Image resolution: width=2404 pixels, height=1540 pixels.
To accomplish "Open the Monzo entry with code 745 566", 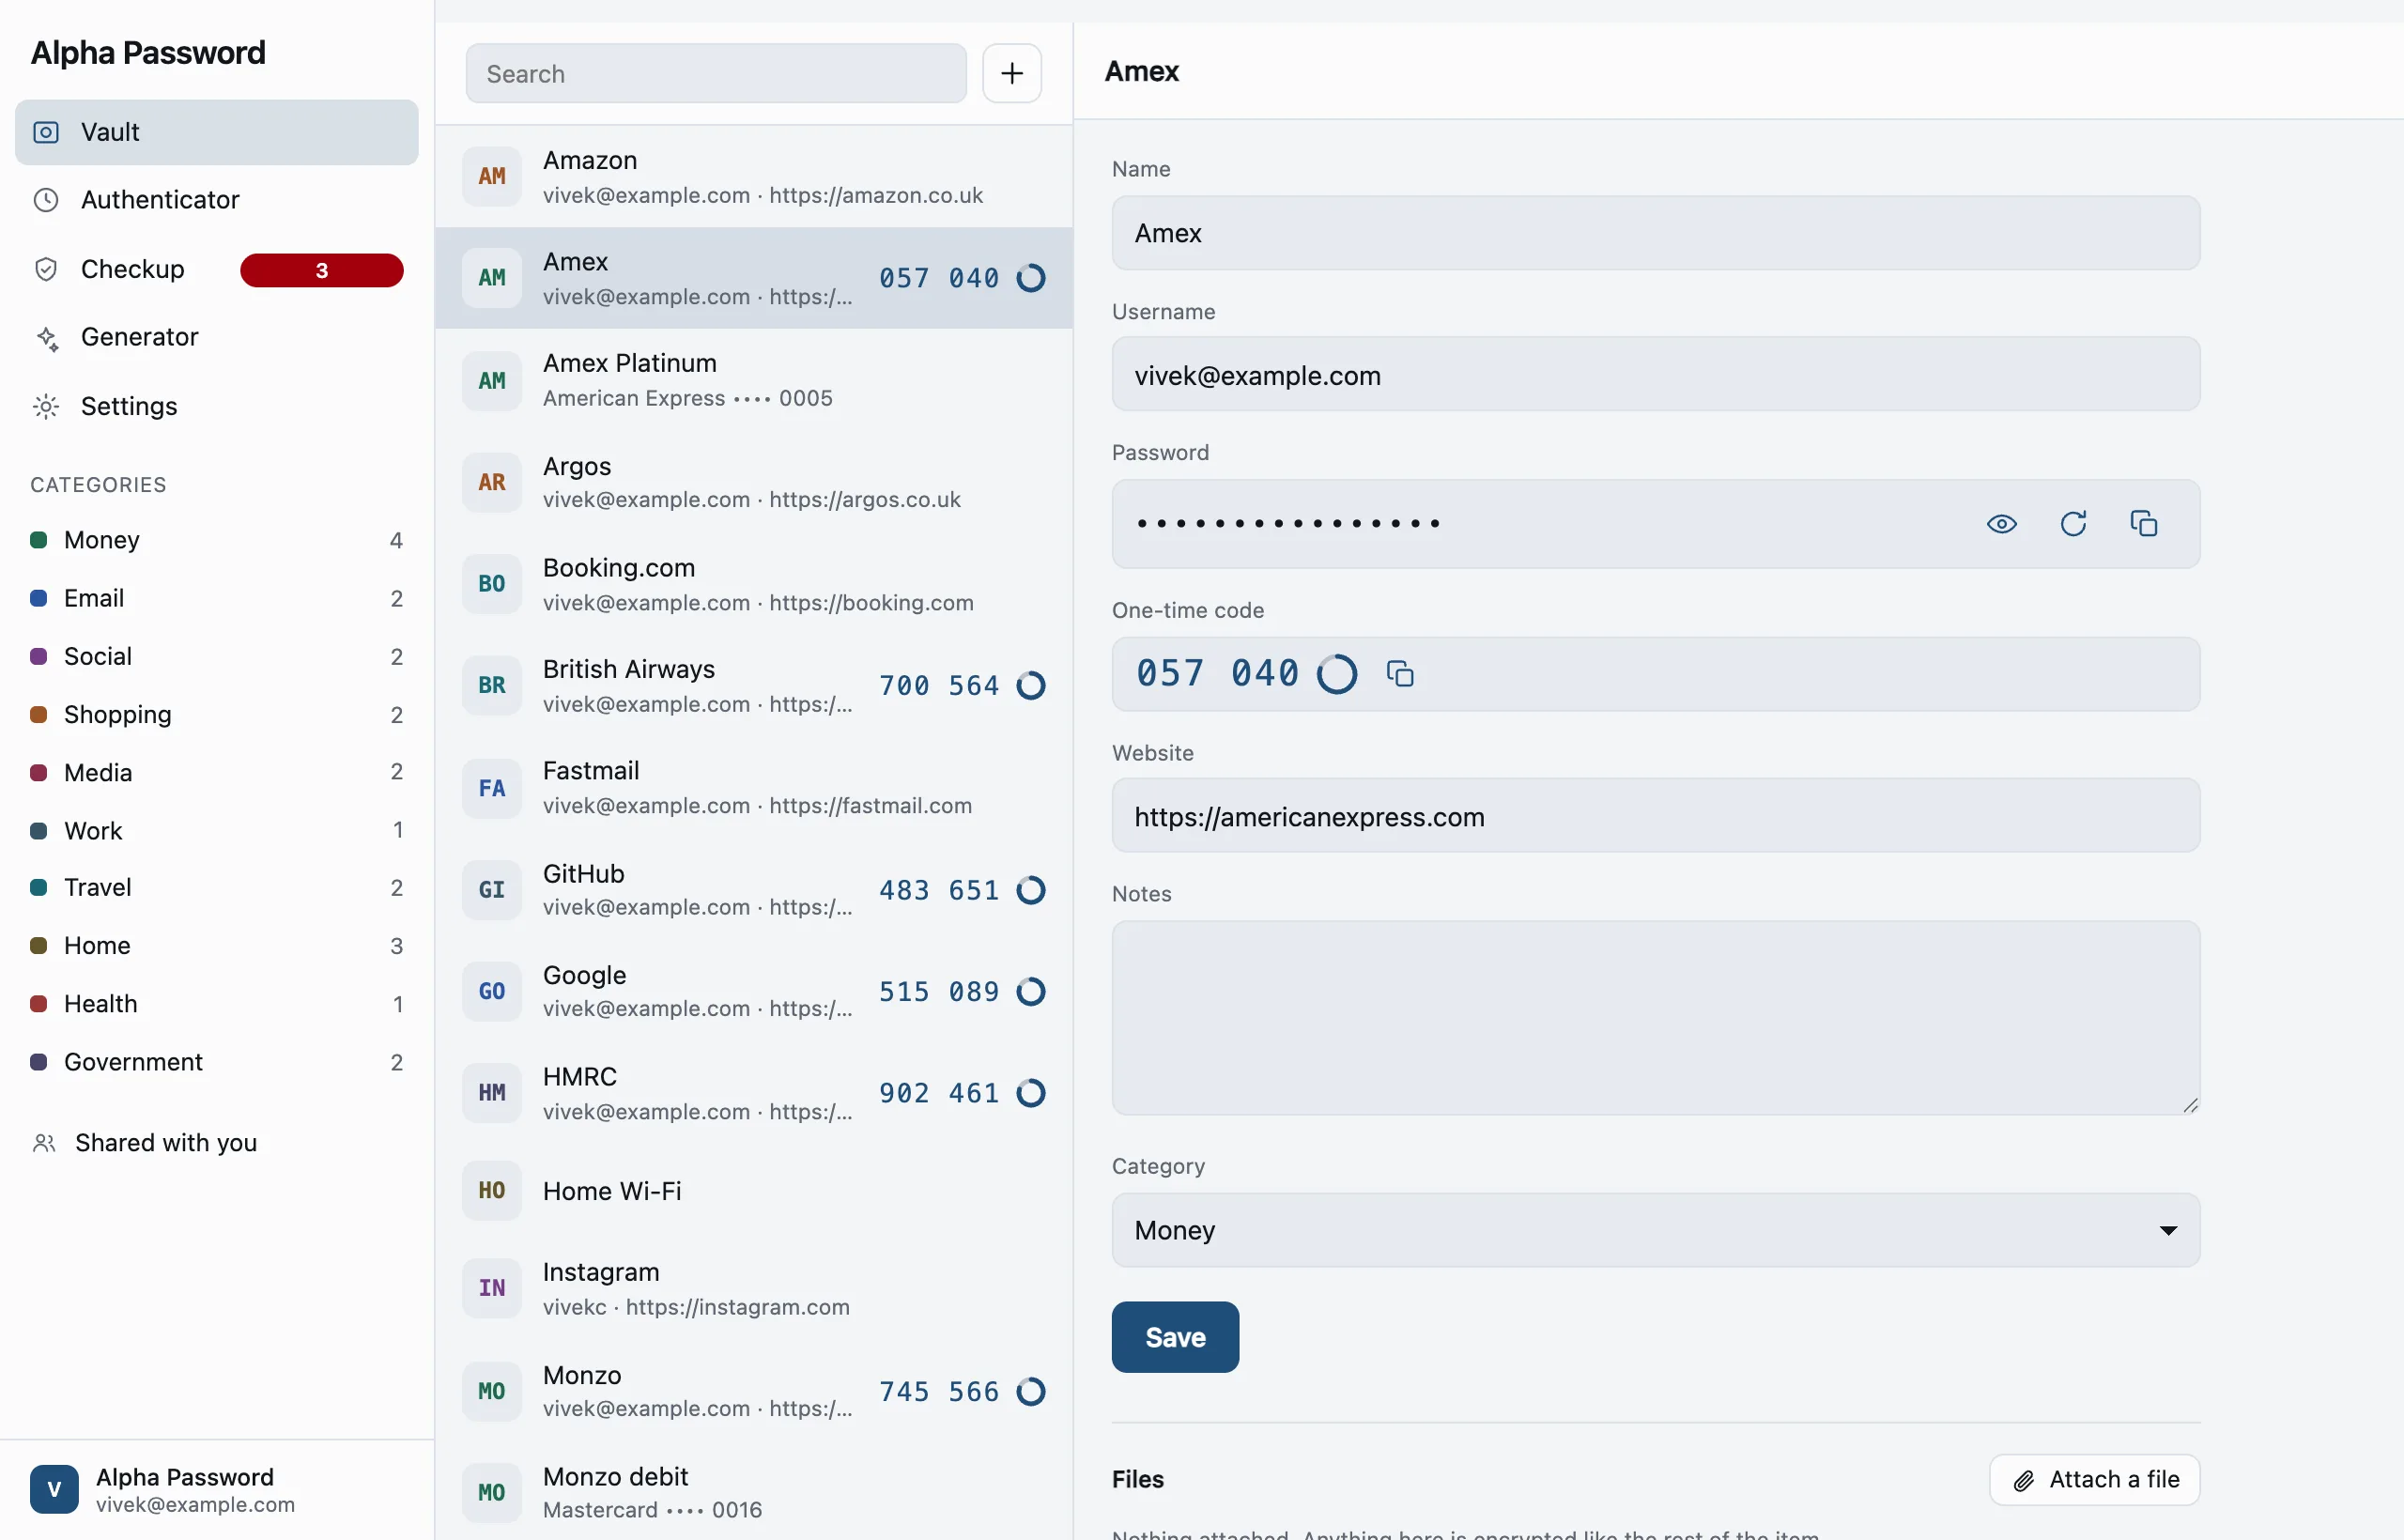I will 754,1391.
